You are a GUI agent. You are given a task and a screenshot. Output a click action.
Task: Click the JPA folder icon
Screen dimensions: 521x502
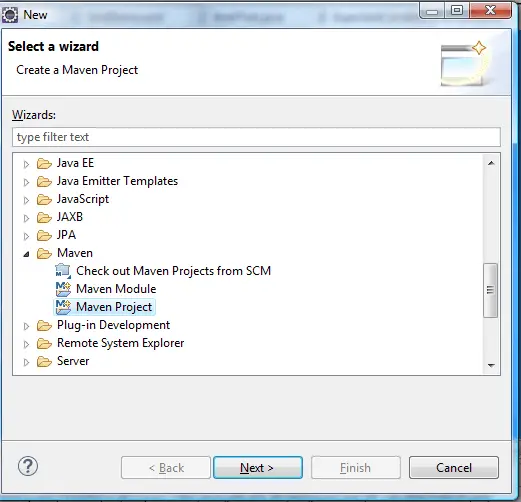click(44, 236)
